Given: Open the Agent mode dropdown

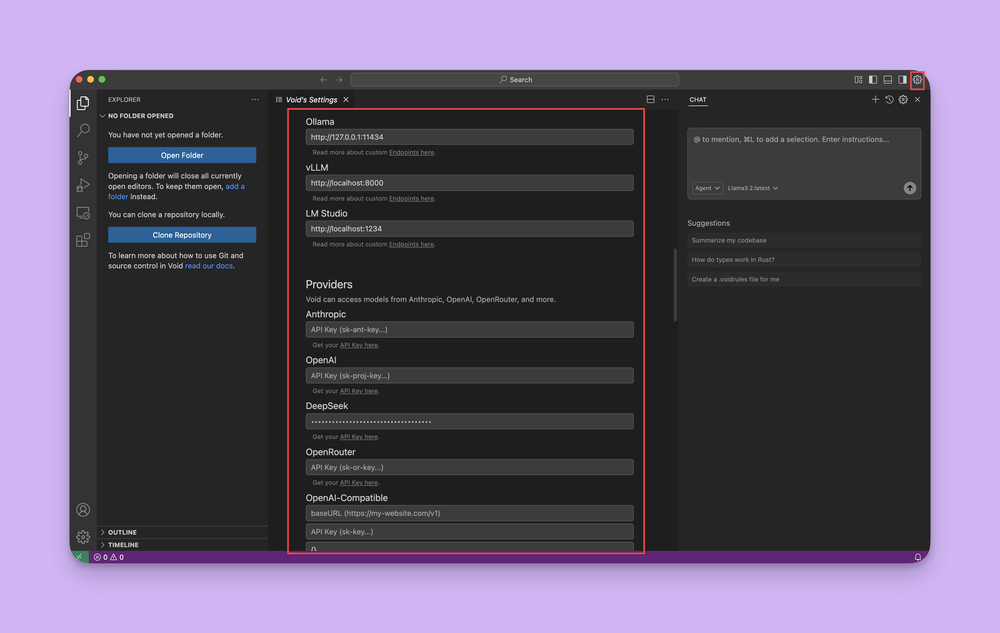Looking at the screenshot, I should (707, 188).
